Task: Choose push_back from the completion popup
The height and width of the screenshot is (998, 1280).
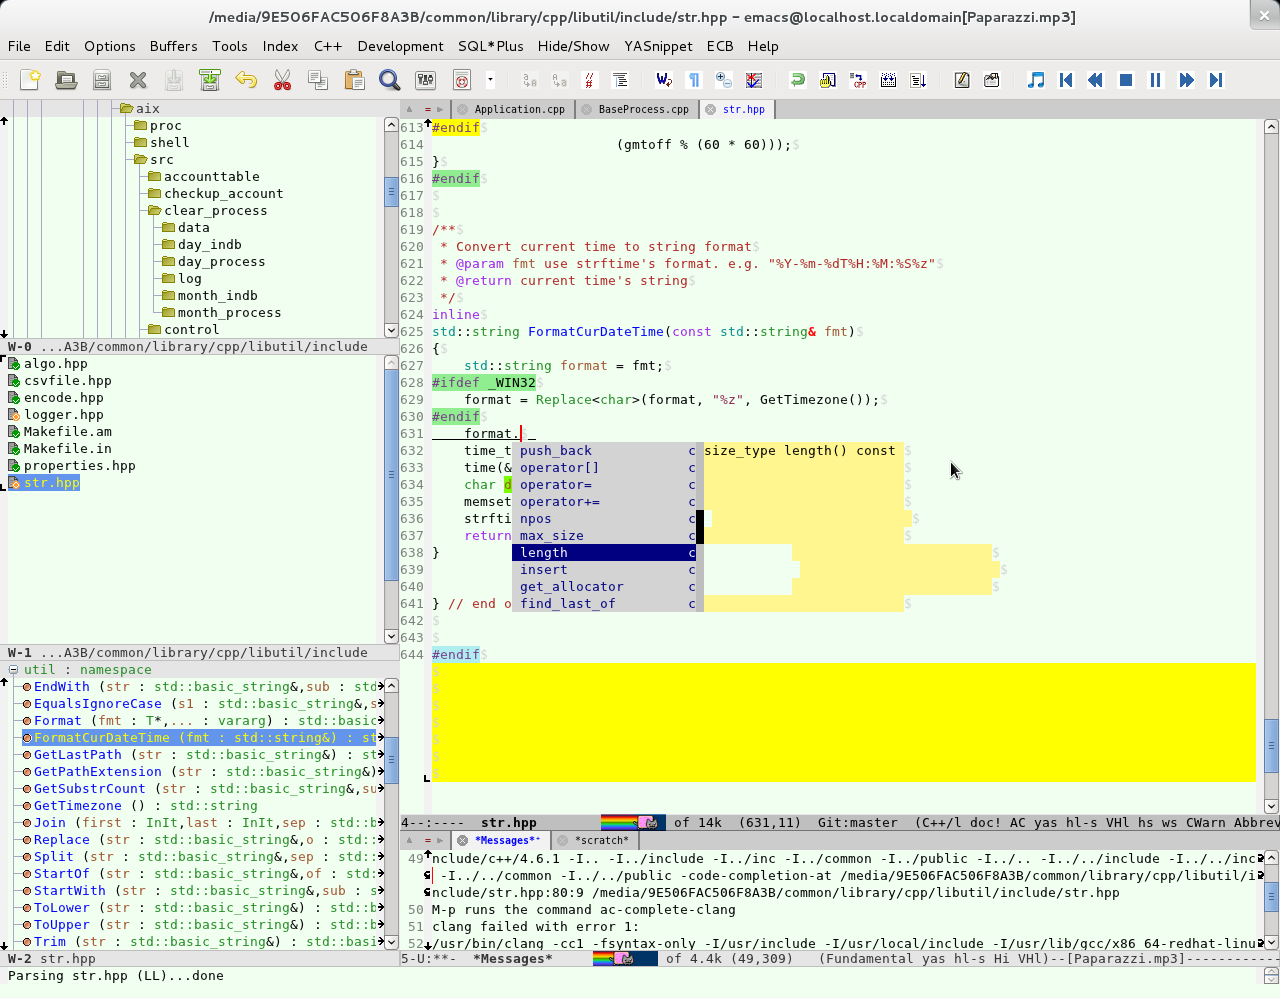Action: click(x=604, y=450)
